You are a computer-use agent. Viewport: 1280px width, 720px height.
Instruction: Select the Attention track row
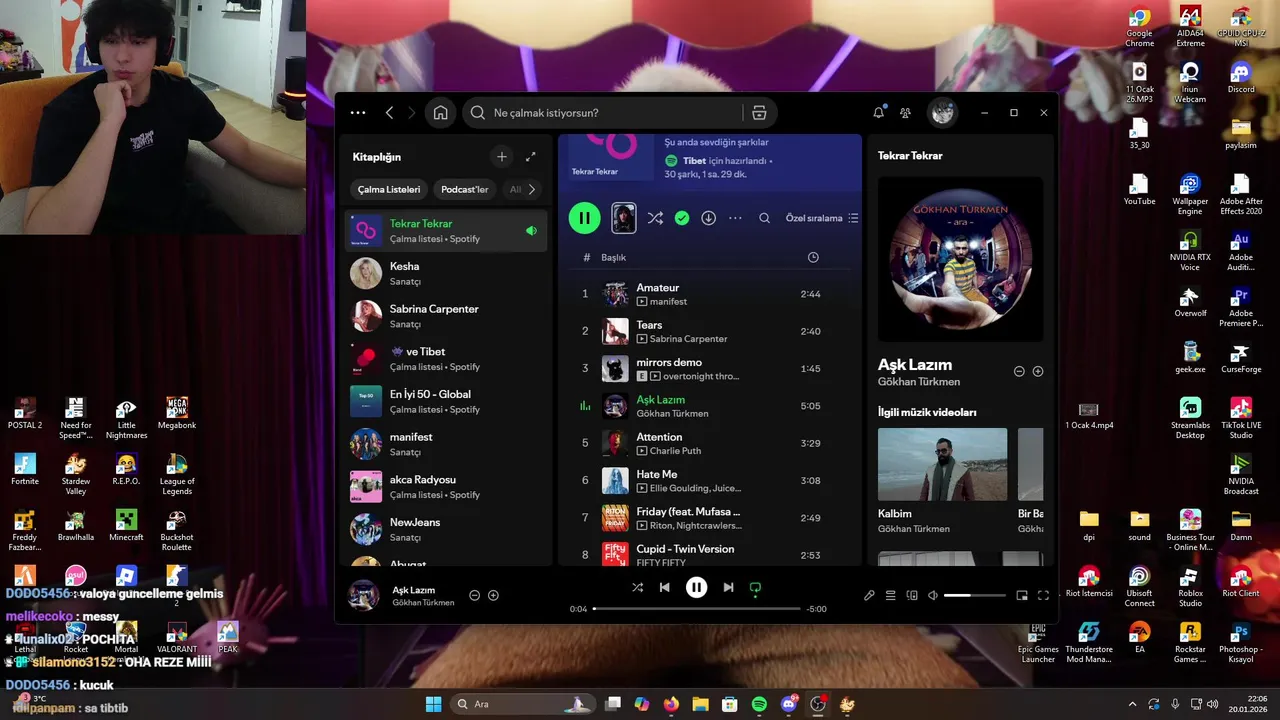[711, 443]
